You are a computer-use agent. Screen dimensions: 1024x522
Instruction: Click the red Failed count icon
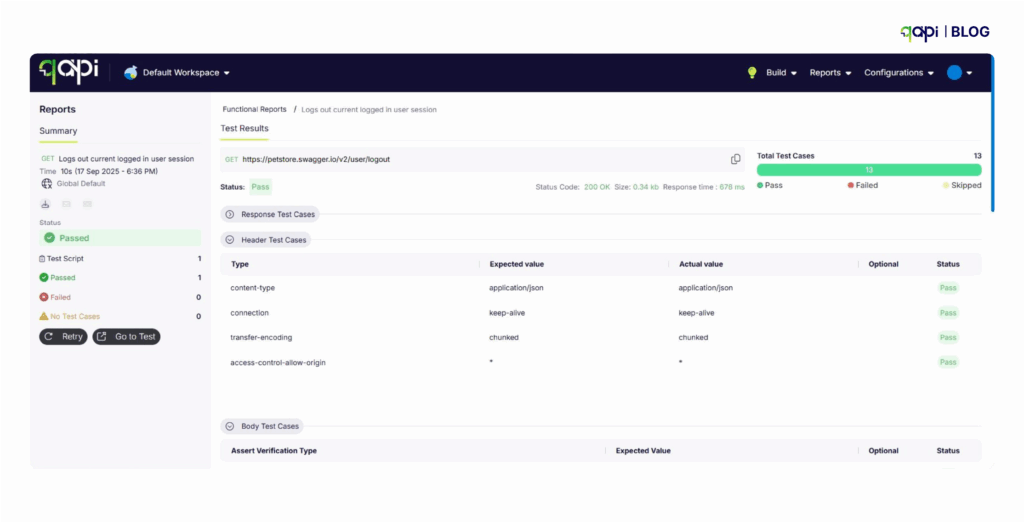pyautogui.click(x=44, y=297)
